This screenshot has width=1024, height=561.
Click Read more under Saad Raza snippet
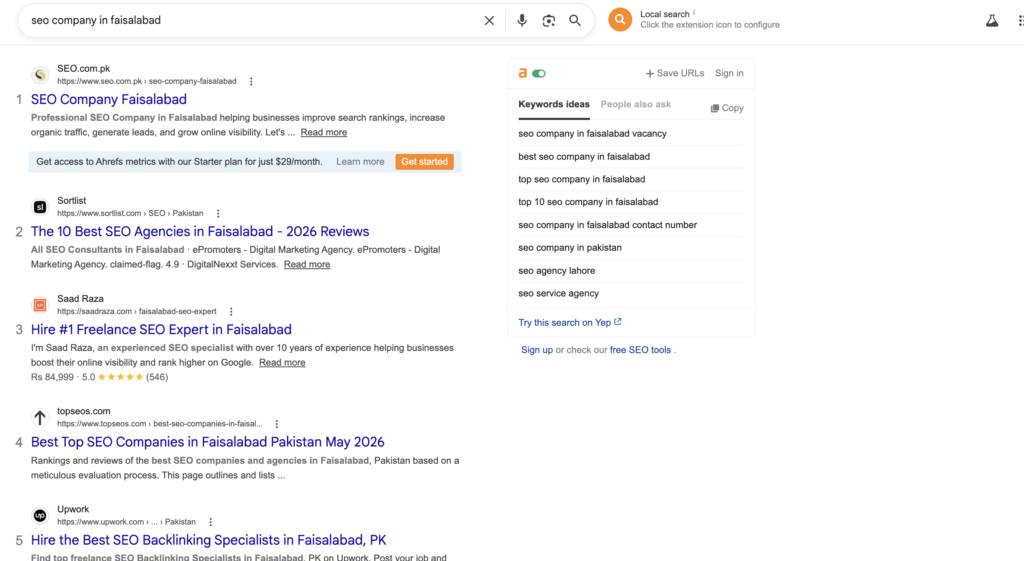coord(282,362)
